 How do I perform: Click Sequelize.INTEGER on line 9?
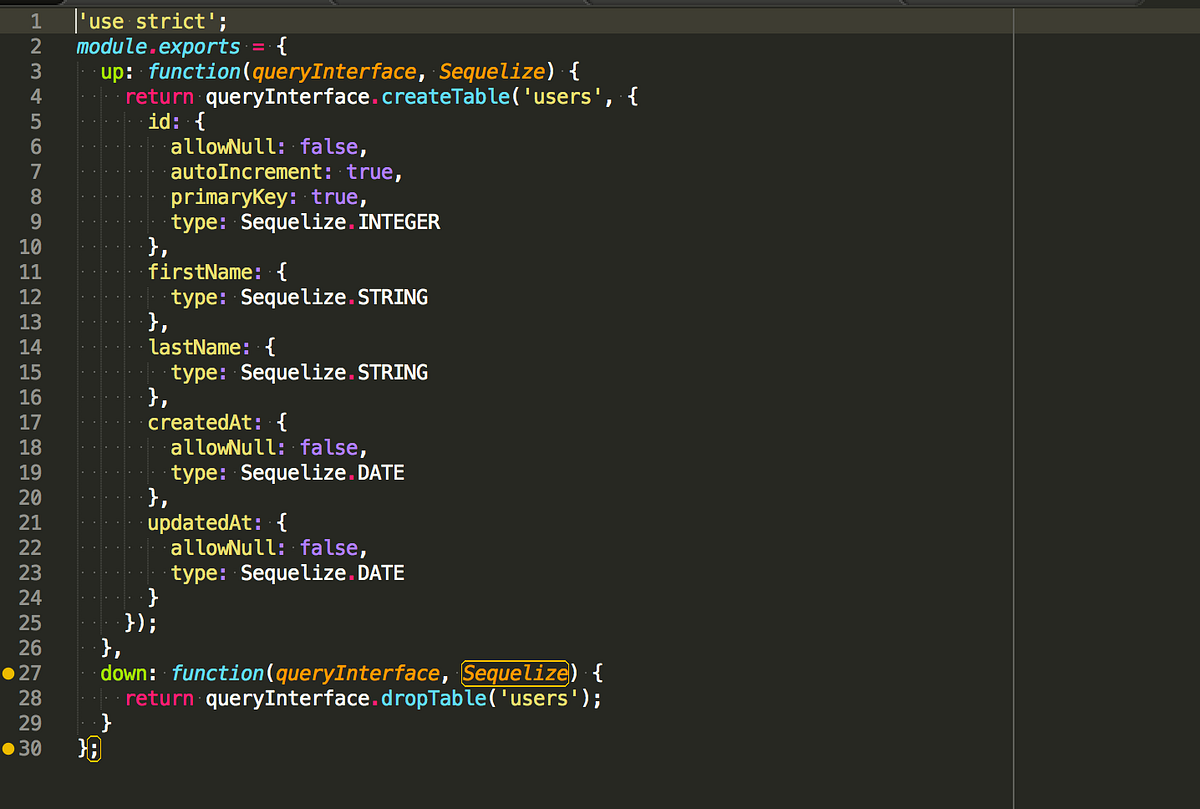[340, 221]
